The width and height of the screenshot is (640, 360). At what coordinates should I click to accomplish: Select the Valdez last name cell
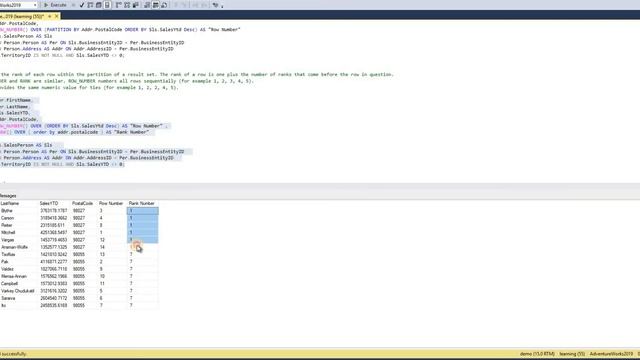coord(18,269)
